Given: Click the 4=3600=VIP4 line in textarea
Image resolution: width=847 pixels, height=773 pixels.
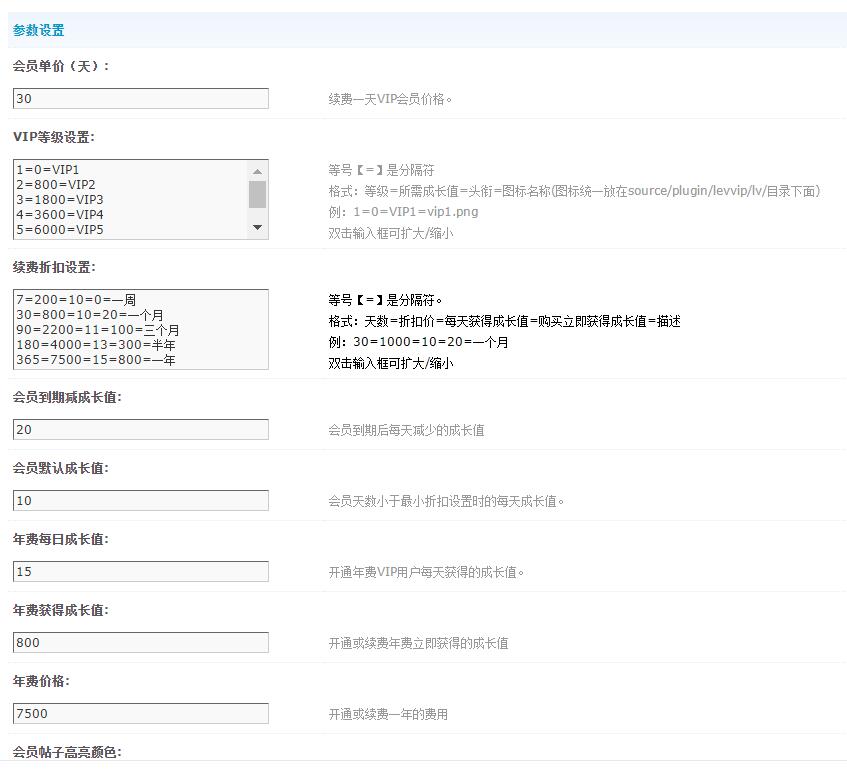Looking at the screenshot, I should pos(60,215).
